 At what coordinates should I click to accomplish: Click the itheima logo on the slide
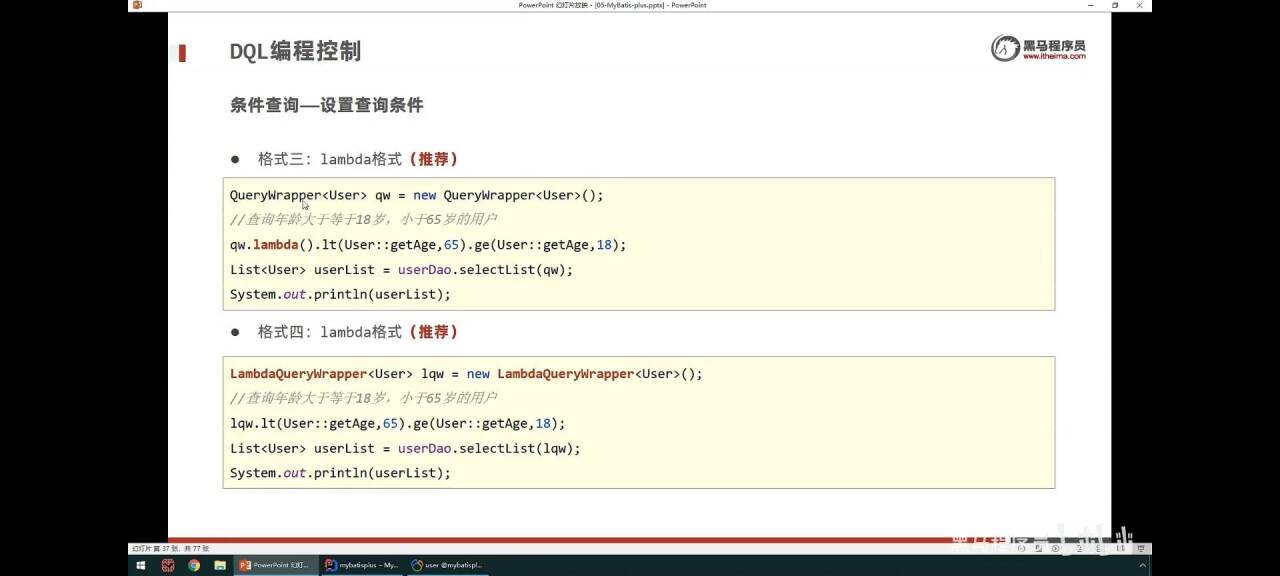click(1038, 48)
